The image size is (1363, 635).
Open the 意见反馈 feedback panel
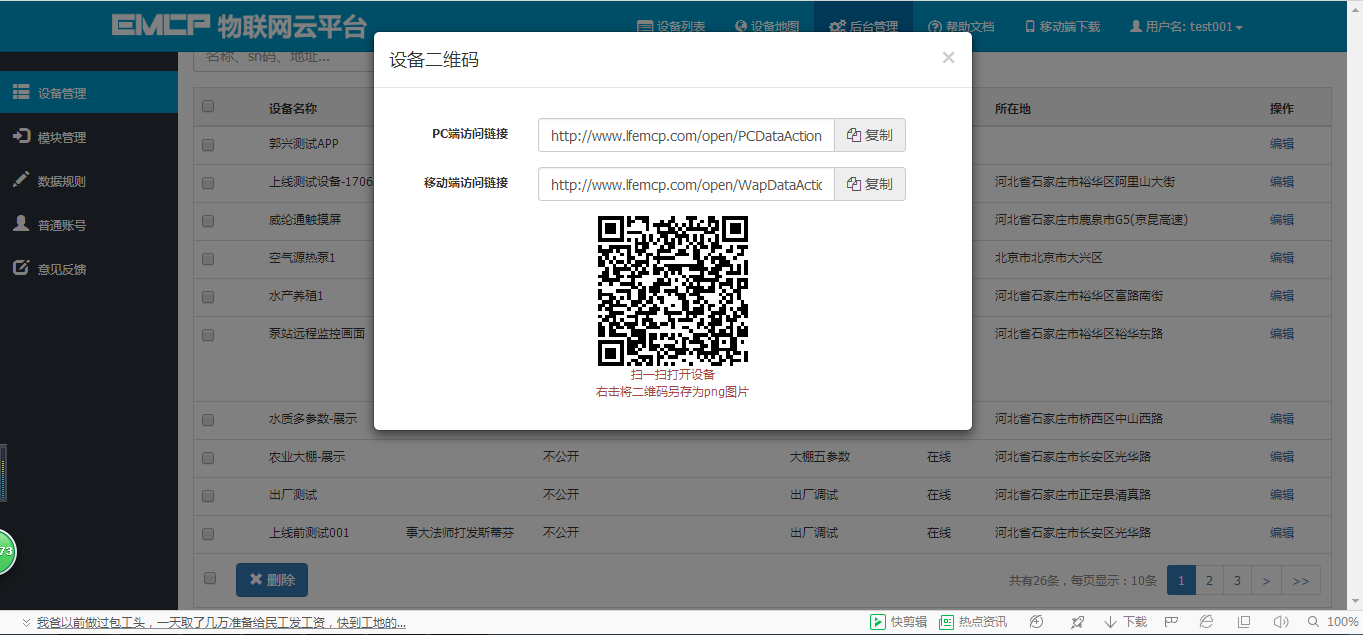pos(60,268)
